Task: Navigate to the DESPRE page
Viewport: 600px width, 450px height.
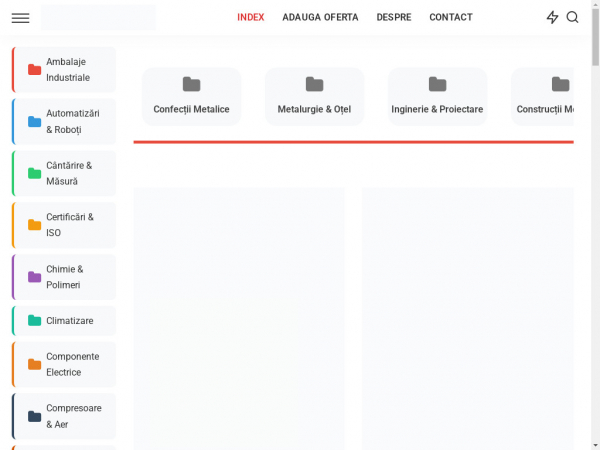Action: (x=394, y=17)
